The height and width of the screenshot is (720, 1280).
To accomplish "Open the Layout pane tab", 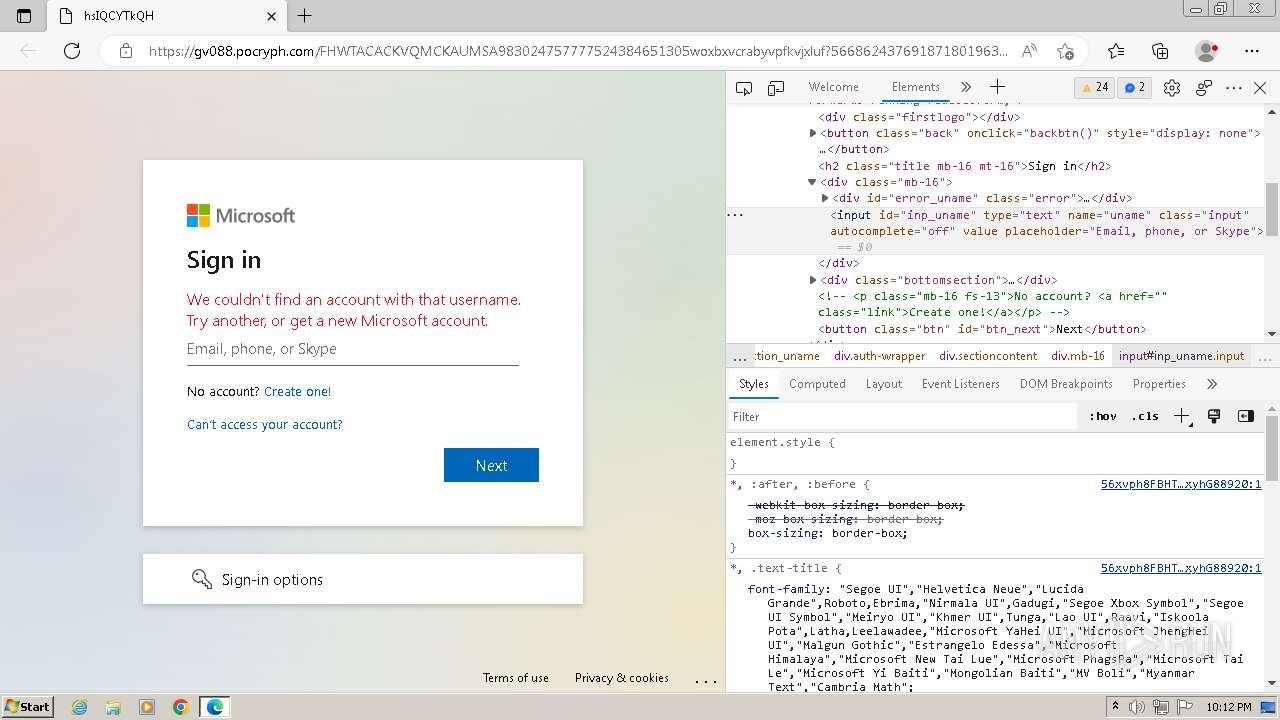I will [884, 384].
